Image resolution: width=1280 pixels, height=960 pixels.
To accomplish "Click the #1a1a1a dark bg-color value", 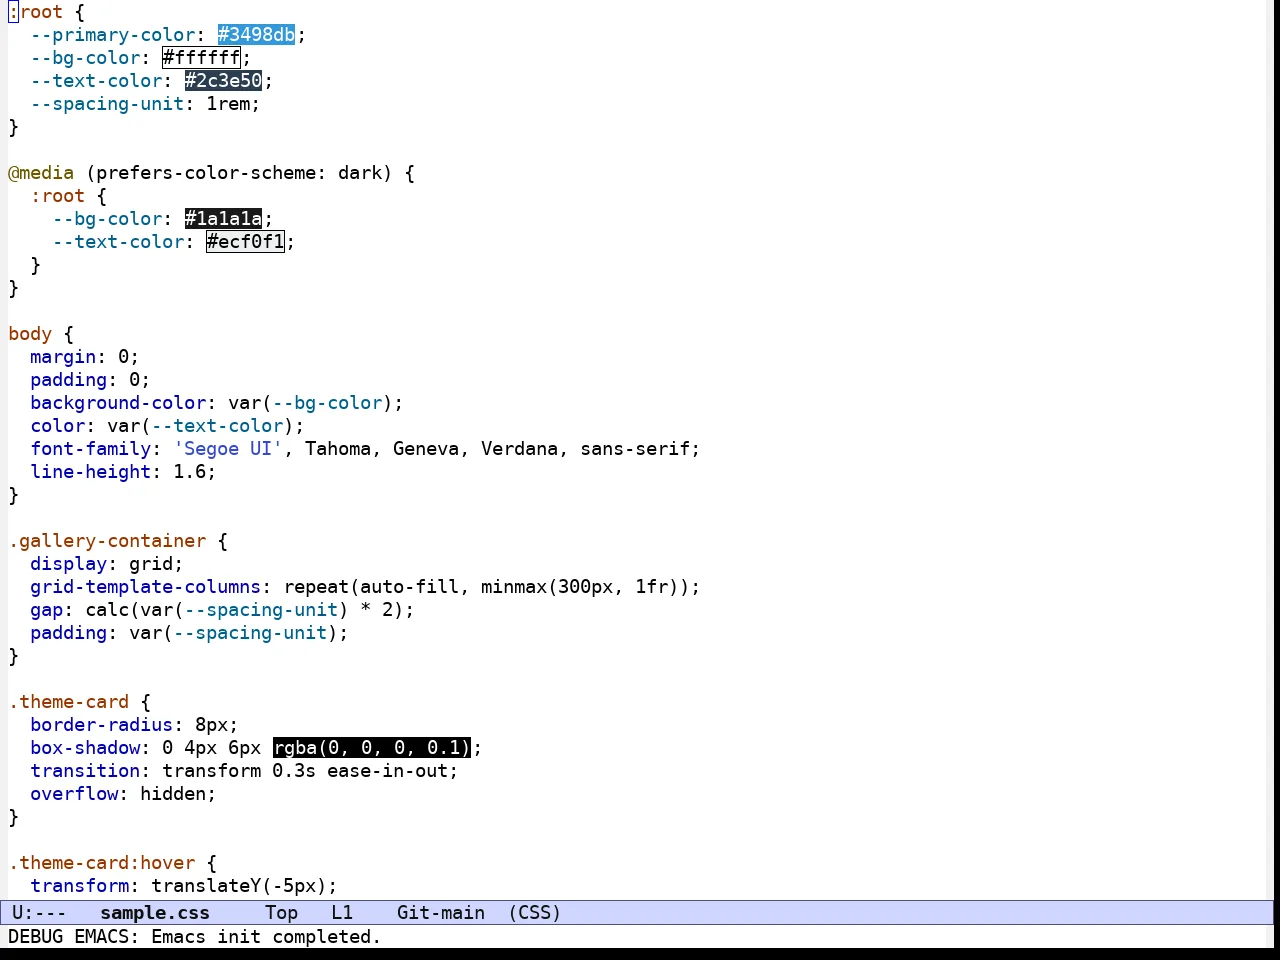I will [x=223, y=219].
